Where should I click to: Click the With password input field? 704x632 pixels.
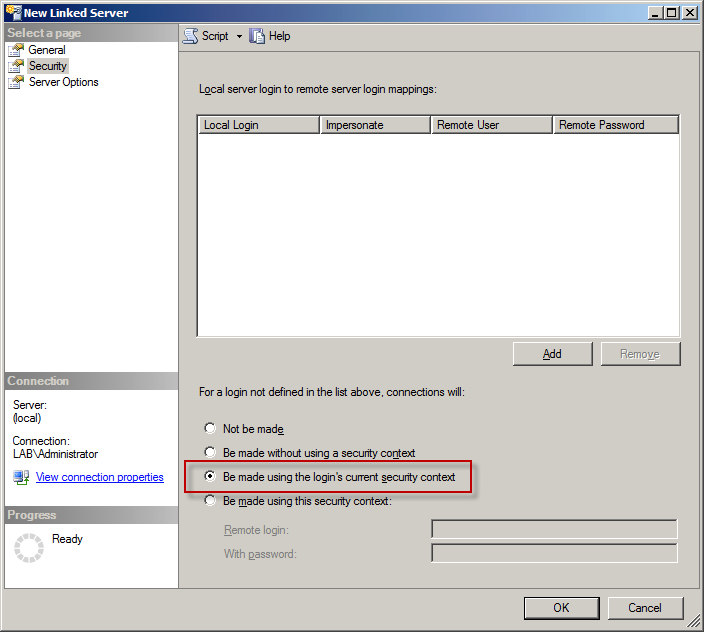[x=554, y=553]
